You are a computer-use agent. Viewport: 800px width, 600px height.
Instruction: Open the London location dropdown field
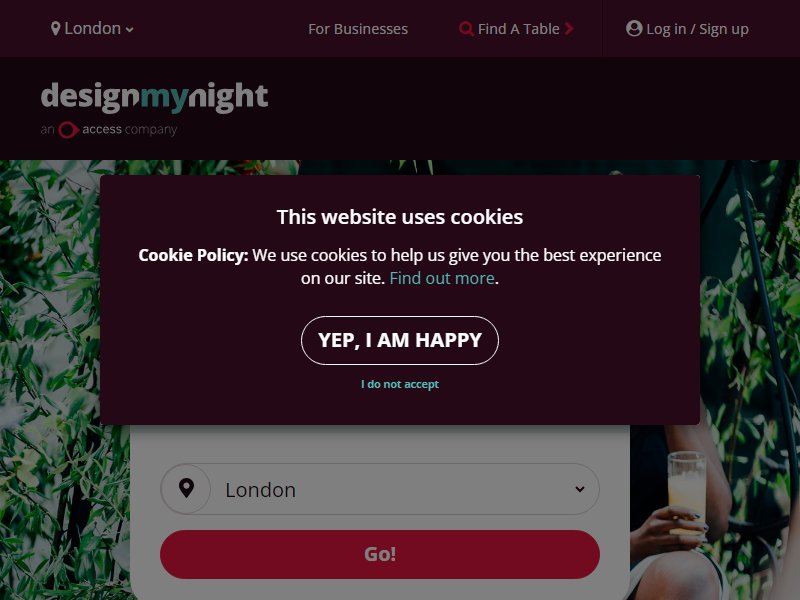point(380,489)
